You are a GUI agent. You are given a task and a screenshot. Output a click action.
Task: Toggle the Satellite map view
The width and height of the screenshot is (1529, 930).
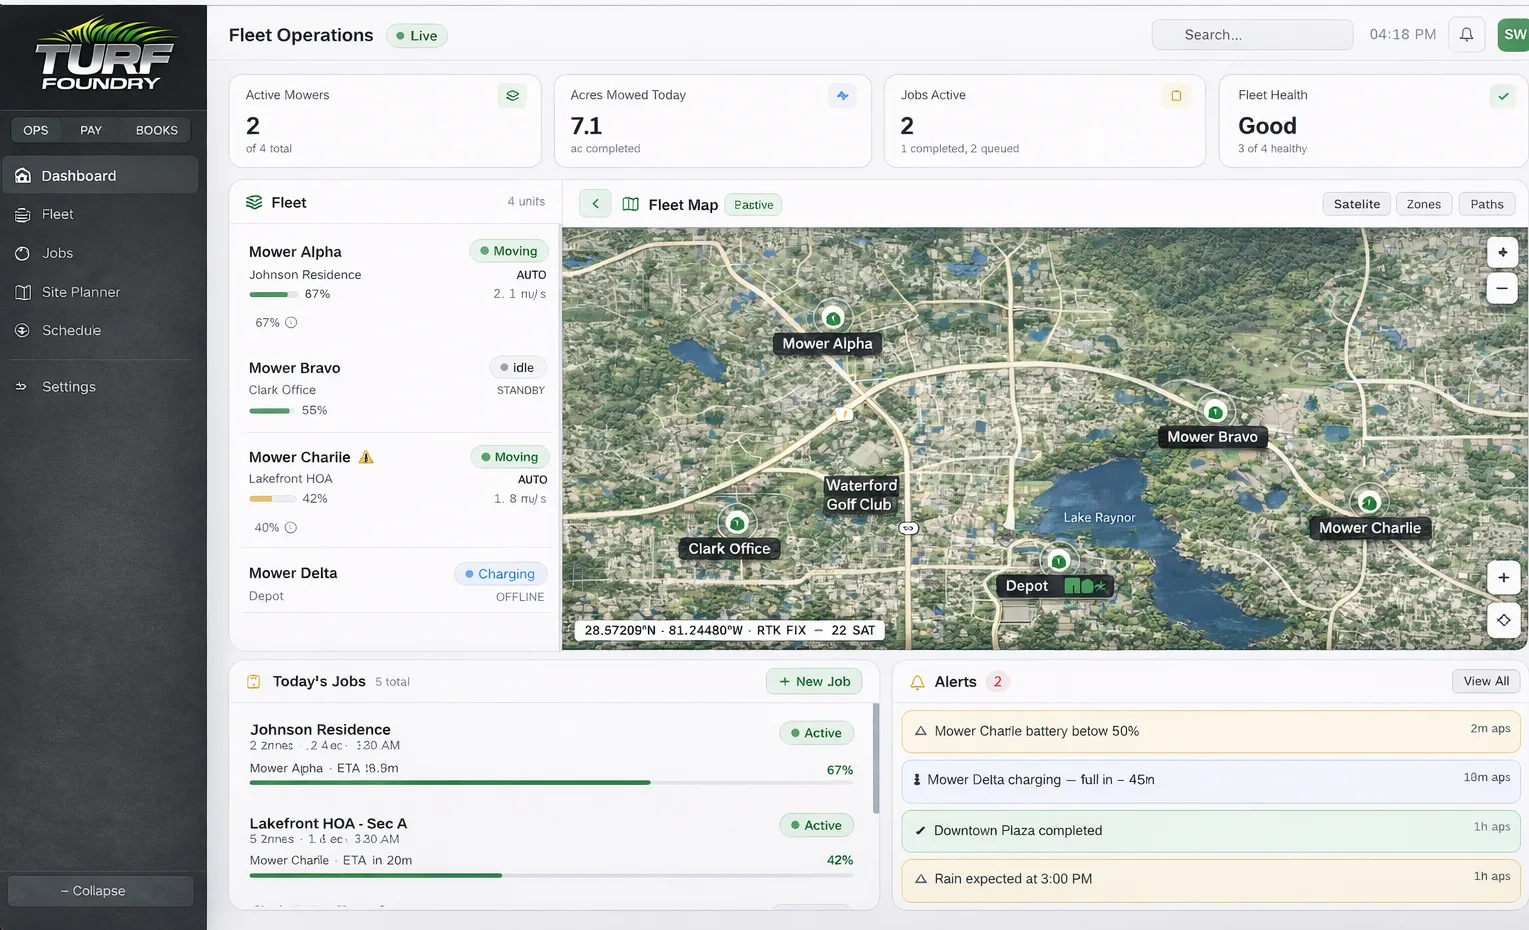point(1356,204)
